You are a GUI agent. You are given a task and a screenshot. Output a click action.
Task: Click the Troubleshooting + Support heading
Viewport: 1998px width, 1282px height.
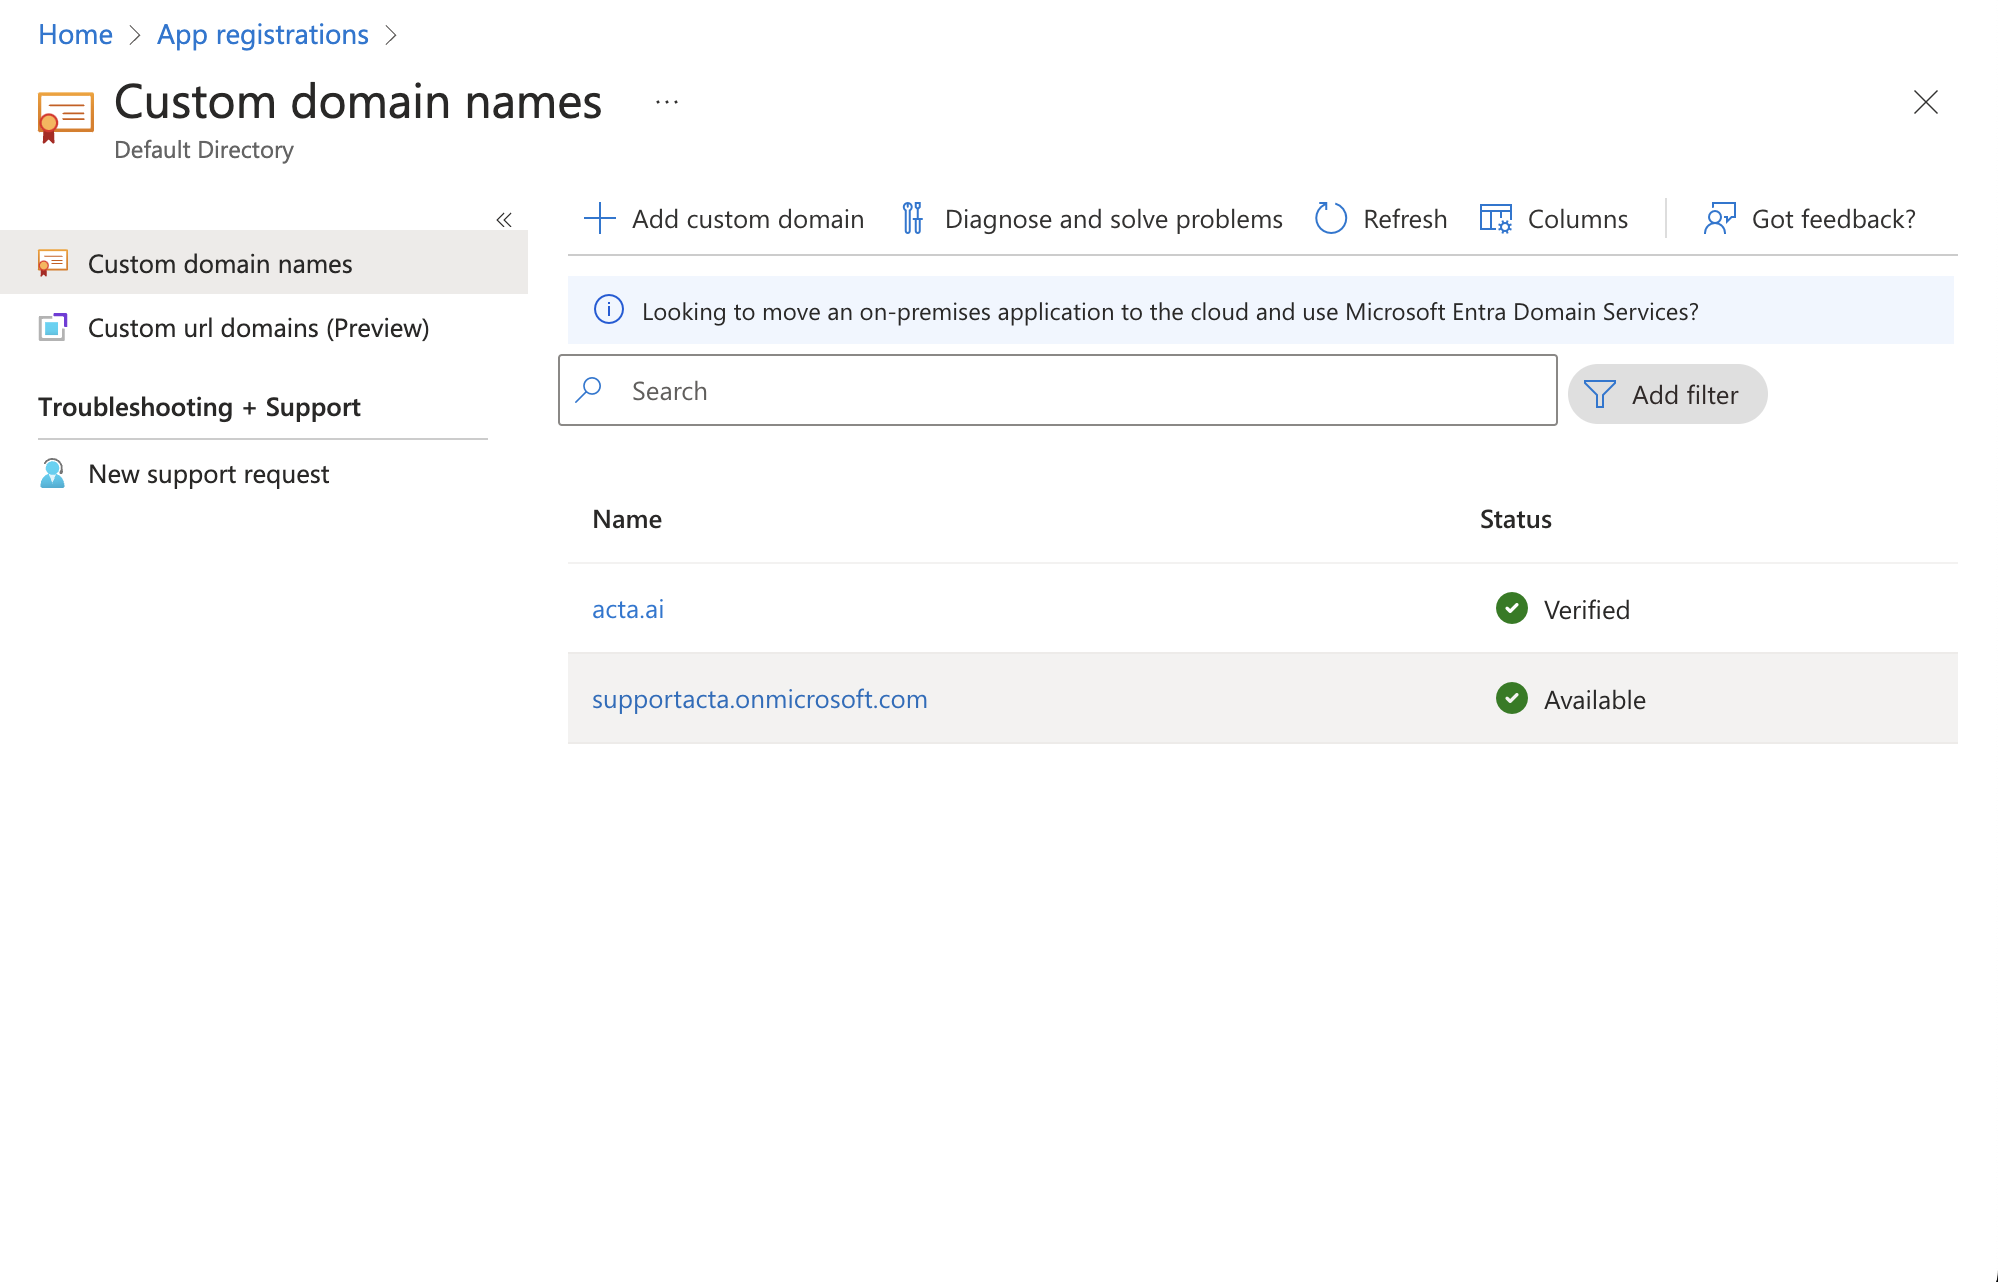pos(199,407)
